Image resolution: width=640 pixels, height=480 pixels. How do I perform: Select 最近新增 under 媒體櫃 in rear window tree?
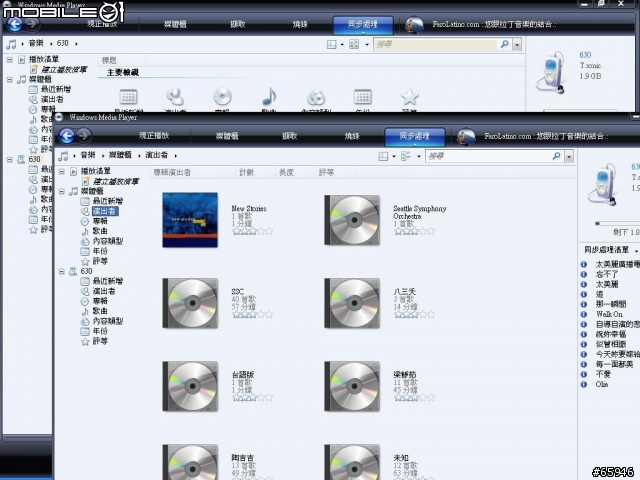[56, 89]
